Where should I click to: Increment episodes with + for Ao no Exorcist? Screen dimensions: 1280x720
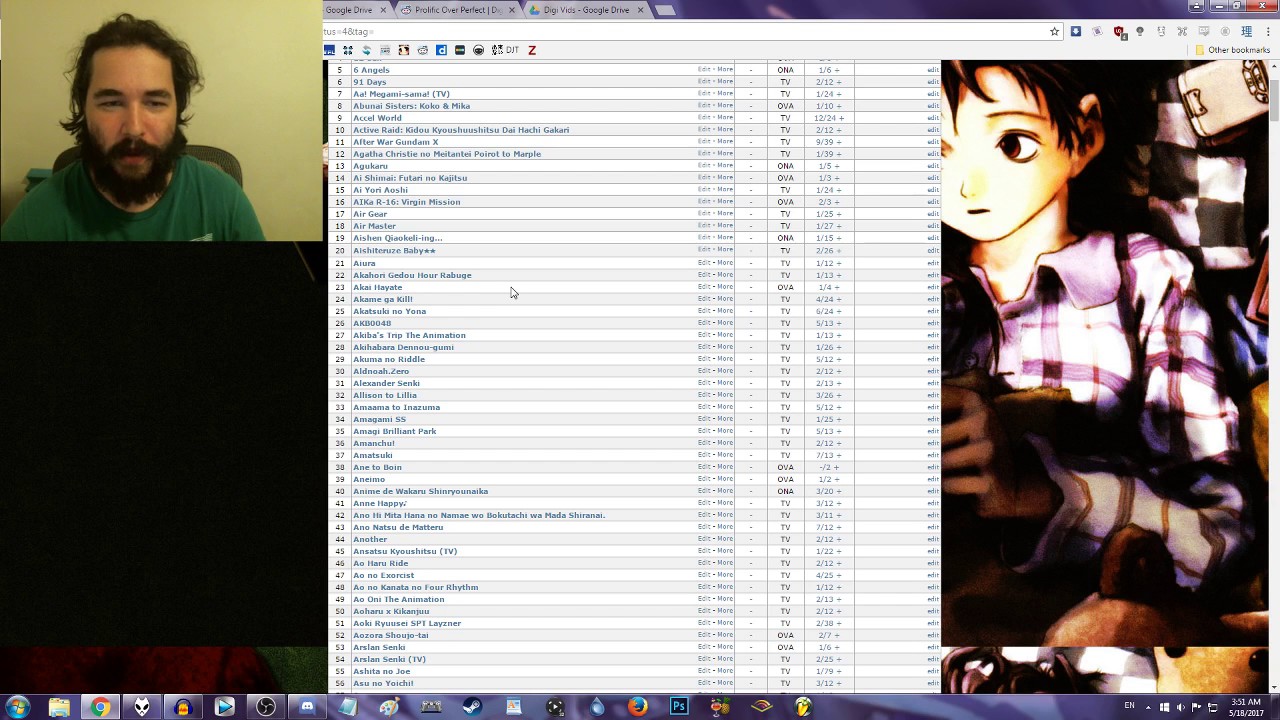838,575
